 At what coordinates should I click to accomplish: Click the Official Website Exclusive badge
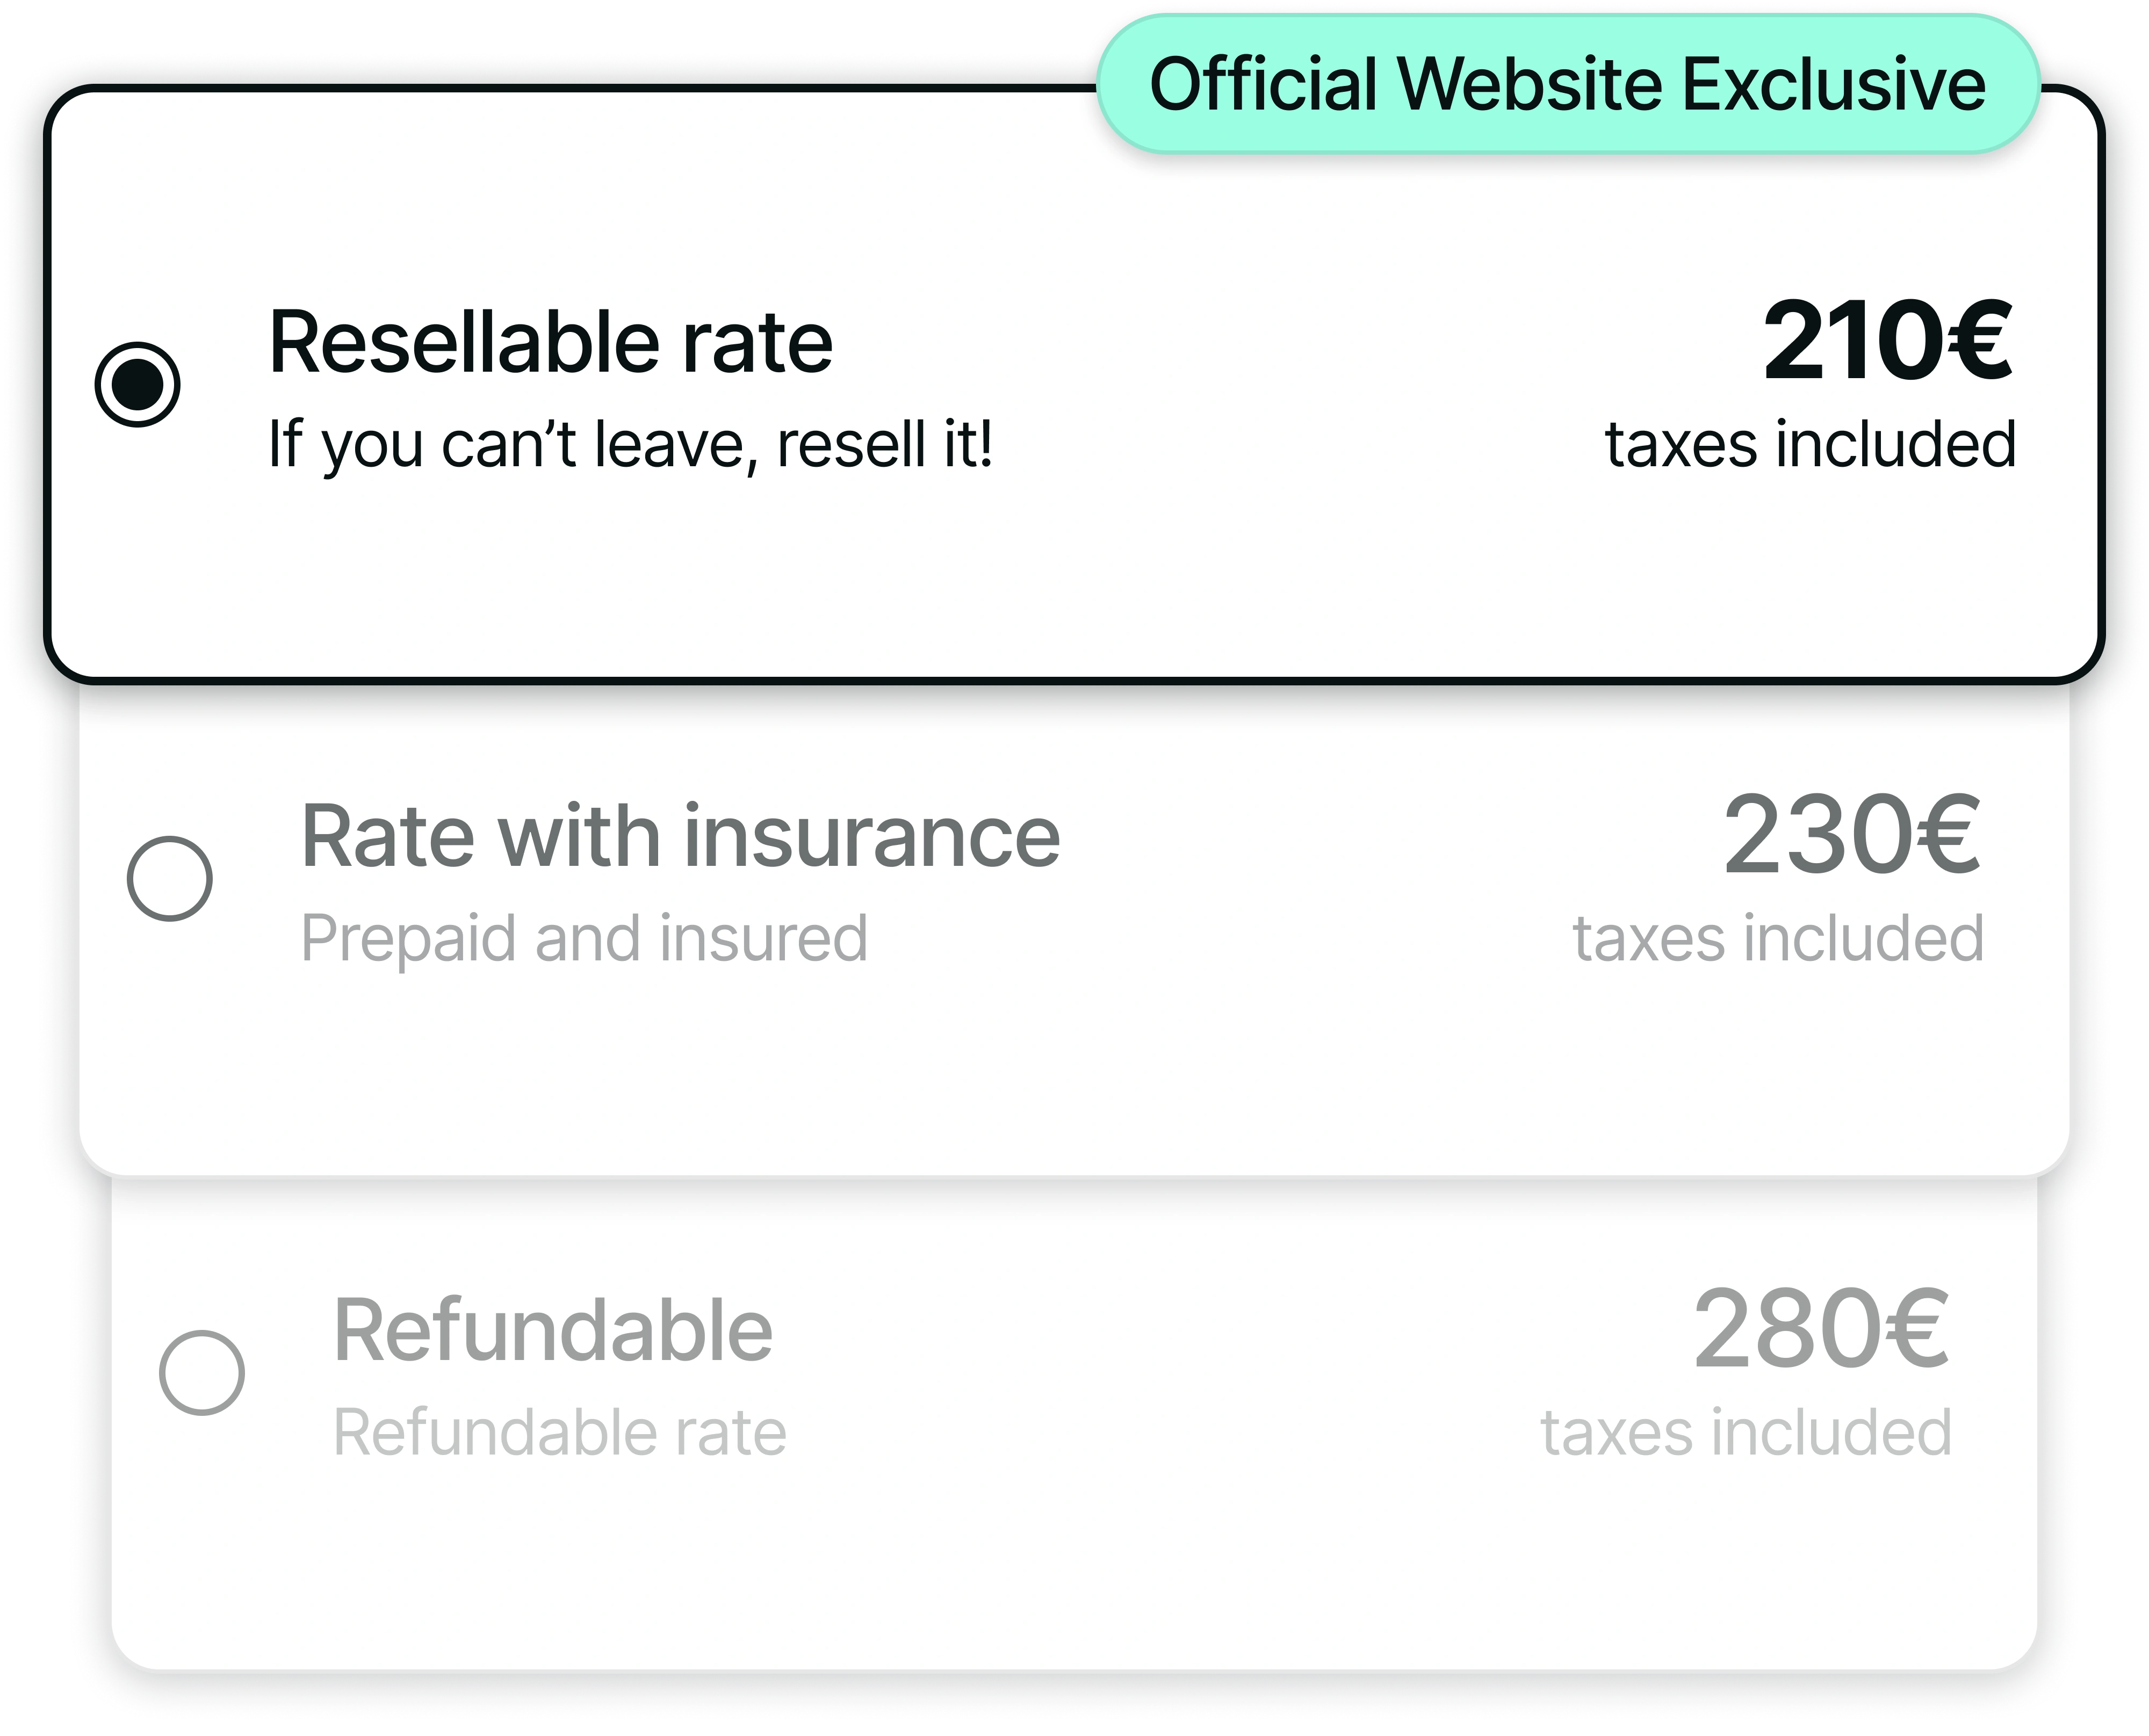[1567, 84]
